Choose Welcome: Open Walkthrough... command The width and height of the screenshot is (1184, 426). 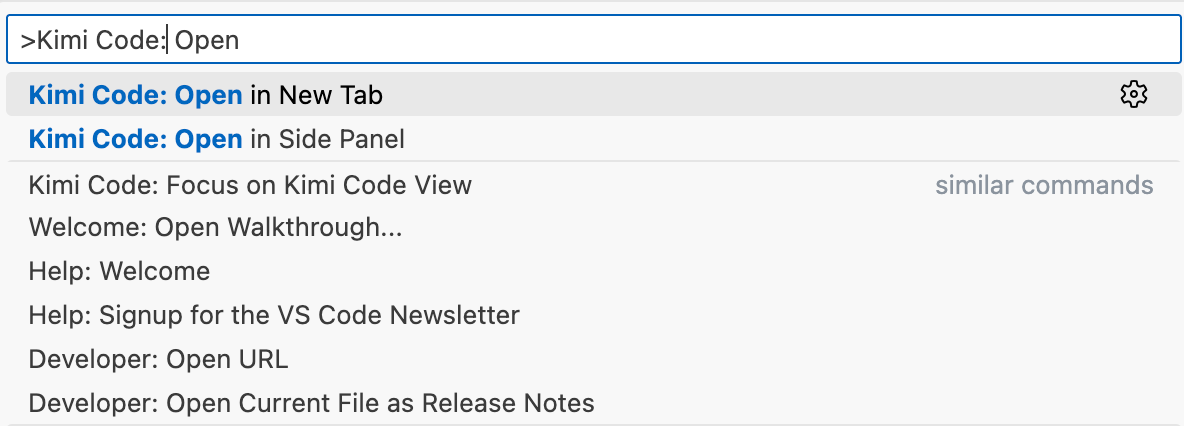[x=215, y=228]
